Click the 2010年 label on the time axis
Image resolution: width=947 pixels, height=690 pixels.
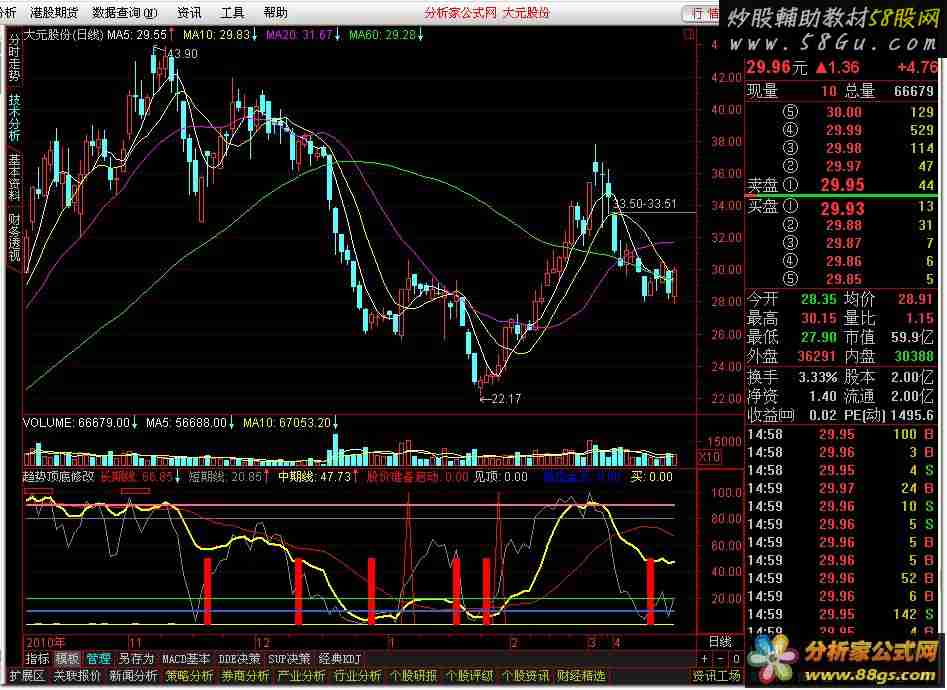point(46,642)
